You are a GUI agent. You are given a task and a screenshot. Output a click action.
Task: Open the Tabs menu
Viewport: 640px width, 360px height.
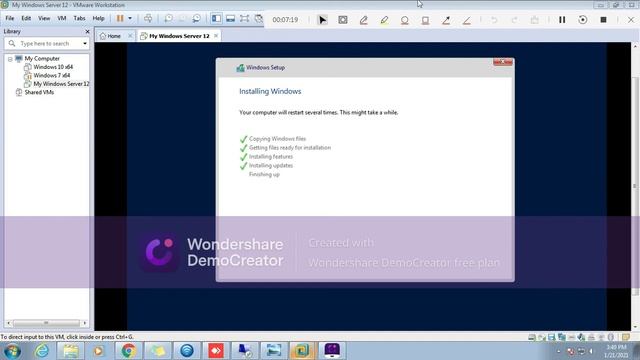(x=79, y=18)
